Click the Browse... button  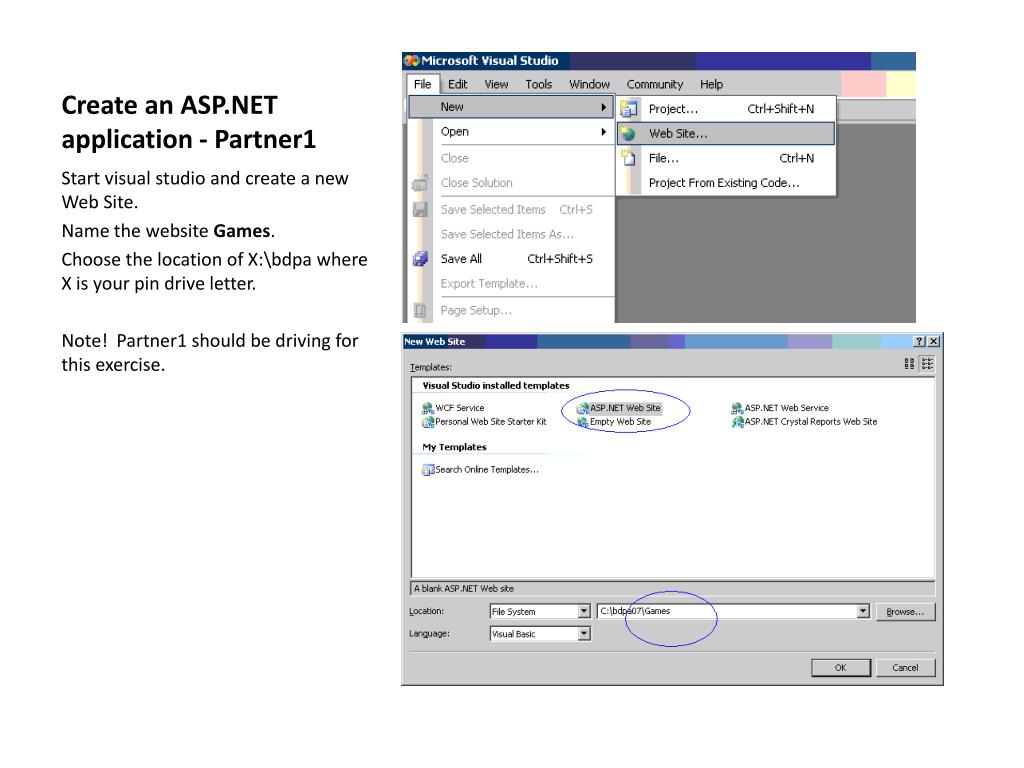click(x=905, y=612)
